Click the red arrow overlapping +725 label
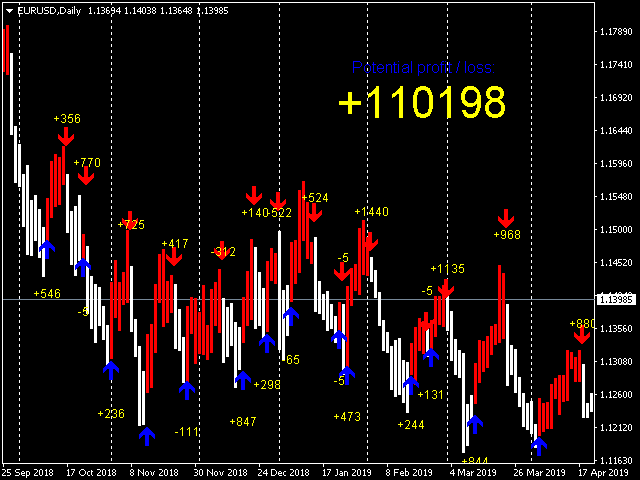Image resolution: width=640 pixels, height=480 pixels. pos(130,220)
